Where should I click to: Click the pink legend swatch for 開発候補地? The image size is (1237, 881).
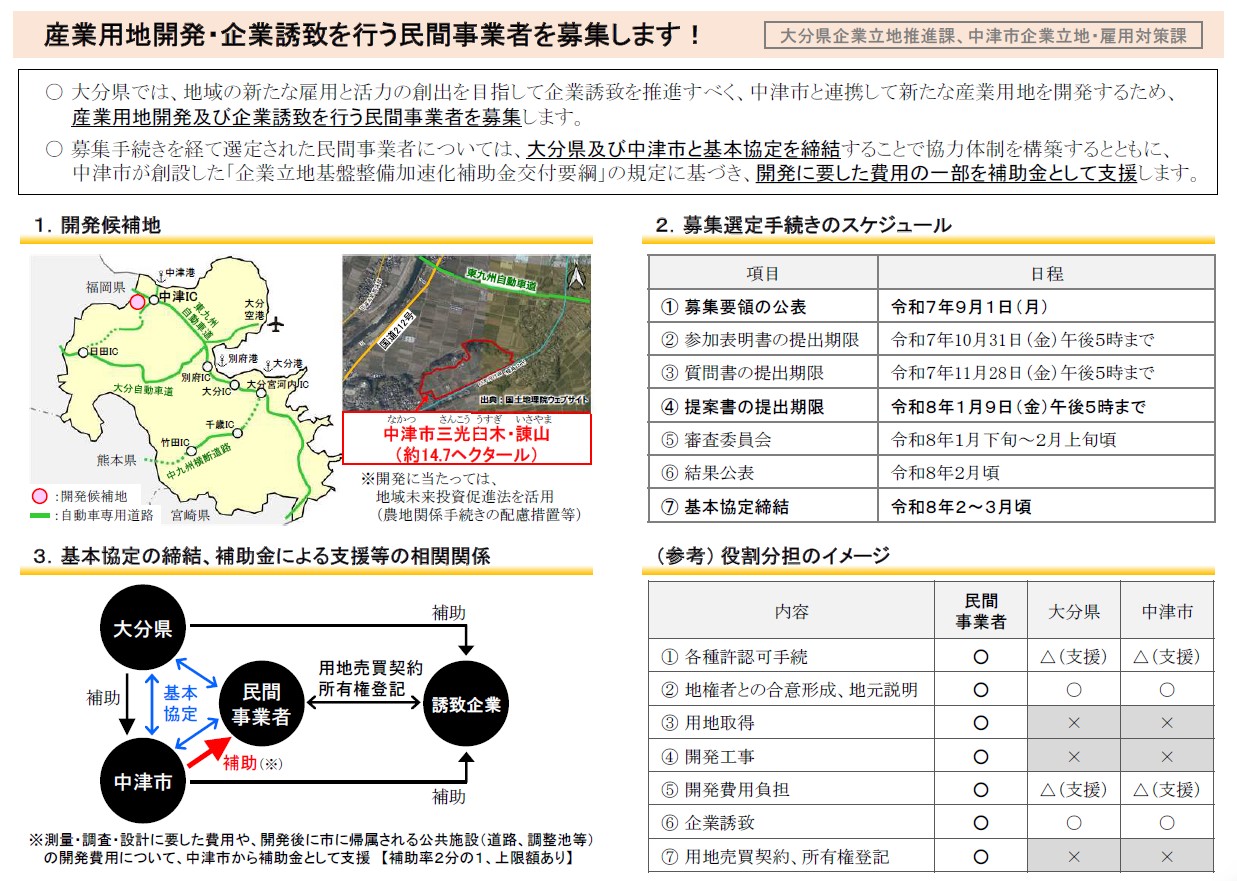tap(40, 496)
